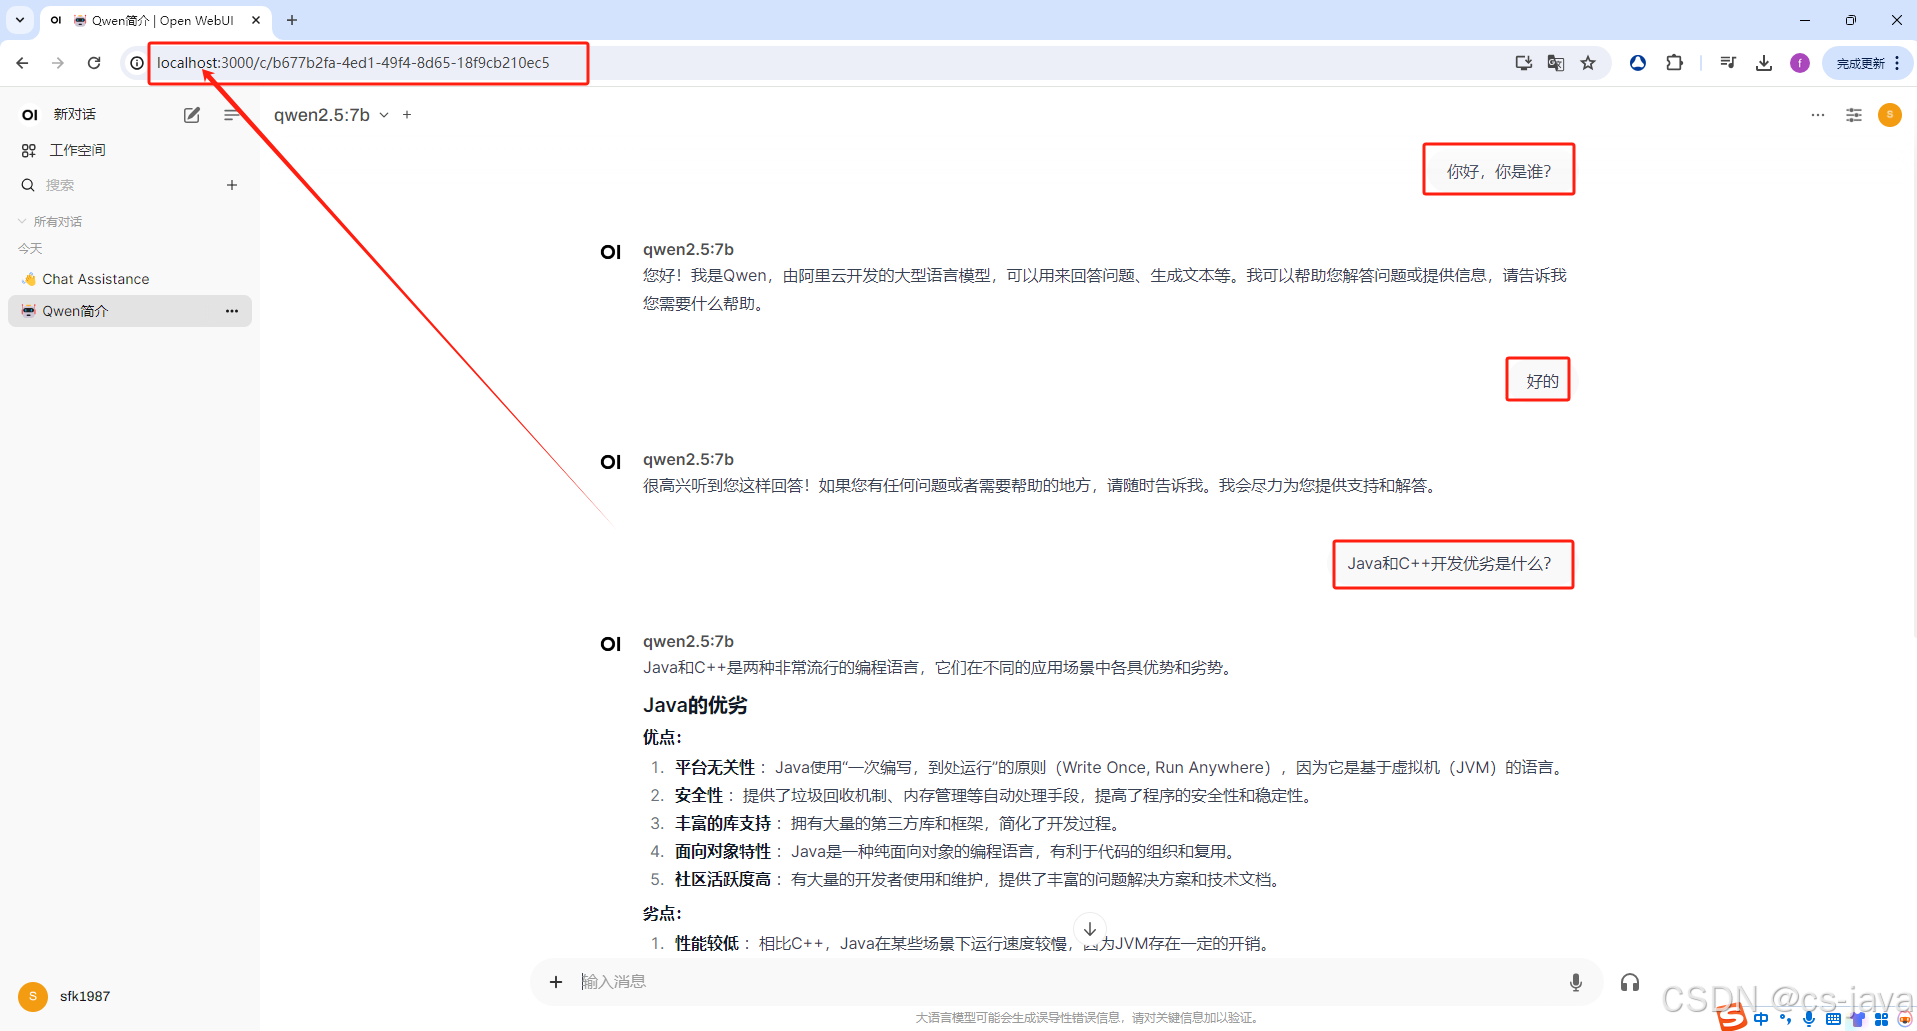The image size is (1917, 1031).
Task: Click the 完成更新 update button
Action: click(x=1860, y=63)
